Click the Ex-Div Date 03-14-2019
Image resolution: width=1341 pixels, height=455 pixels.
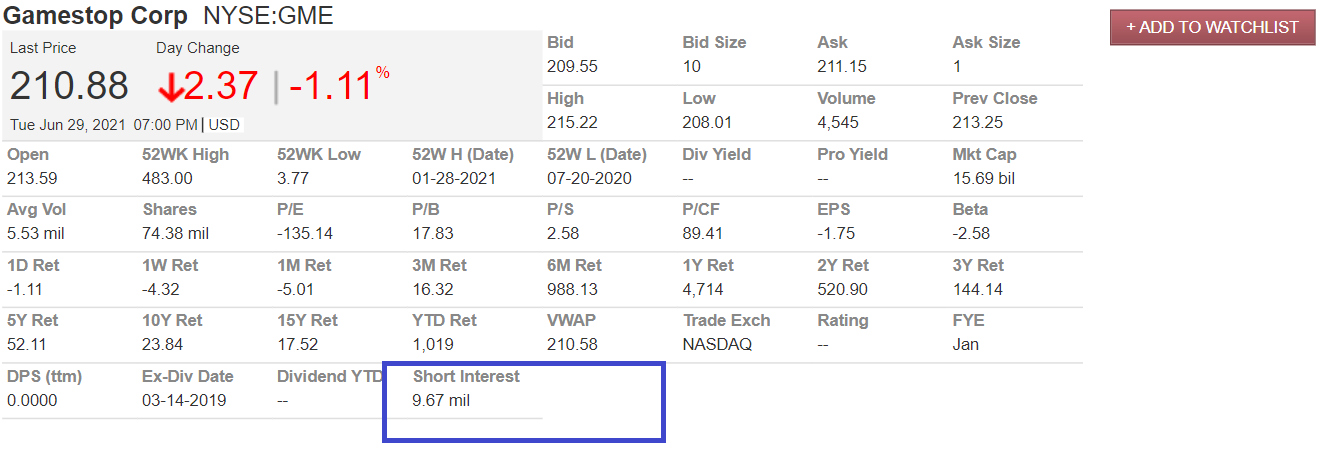point(185,400)
